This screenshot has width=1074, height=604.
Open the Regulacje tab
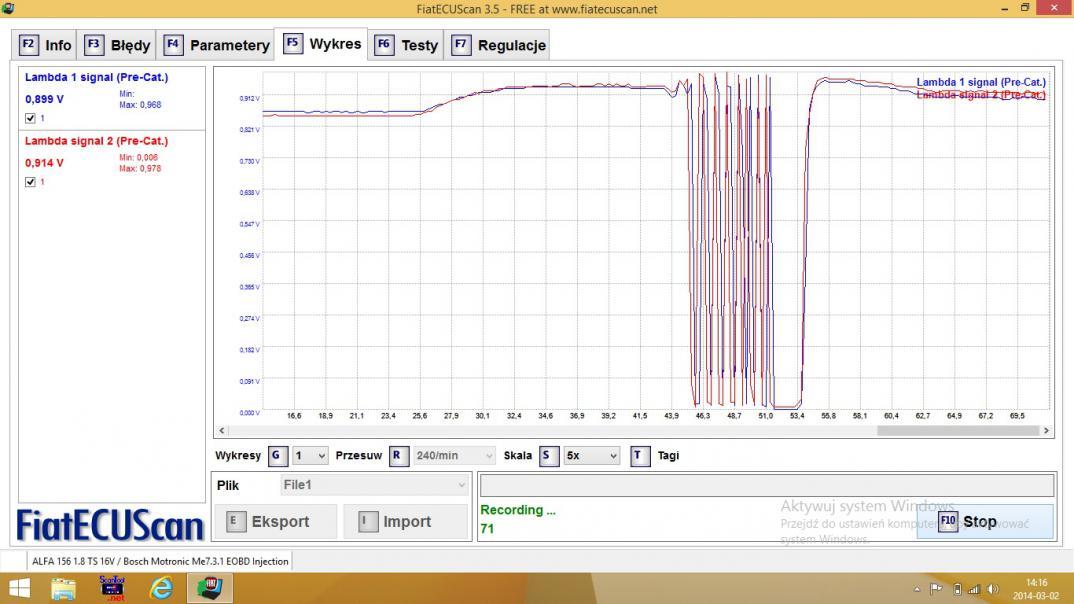tap(499, 45)
